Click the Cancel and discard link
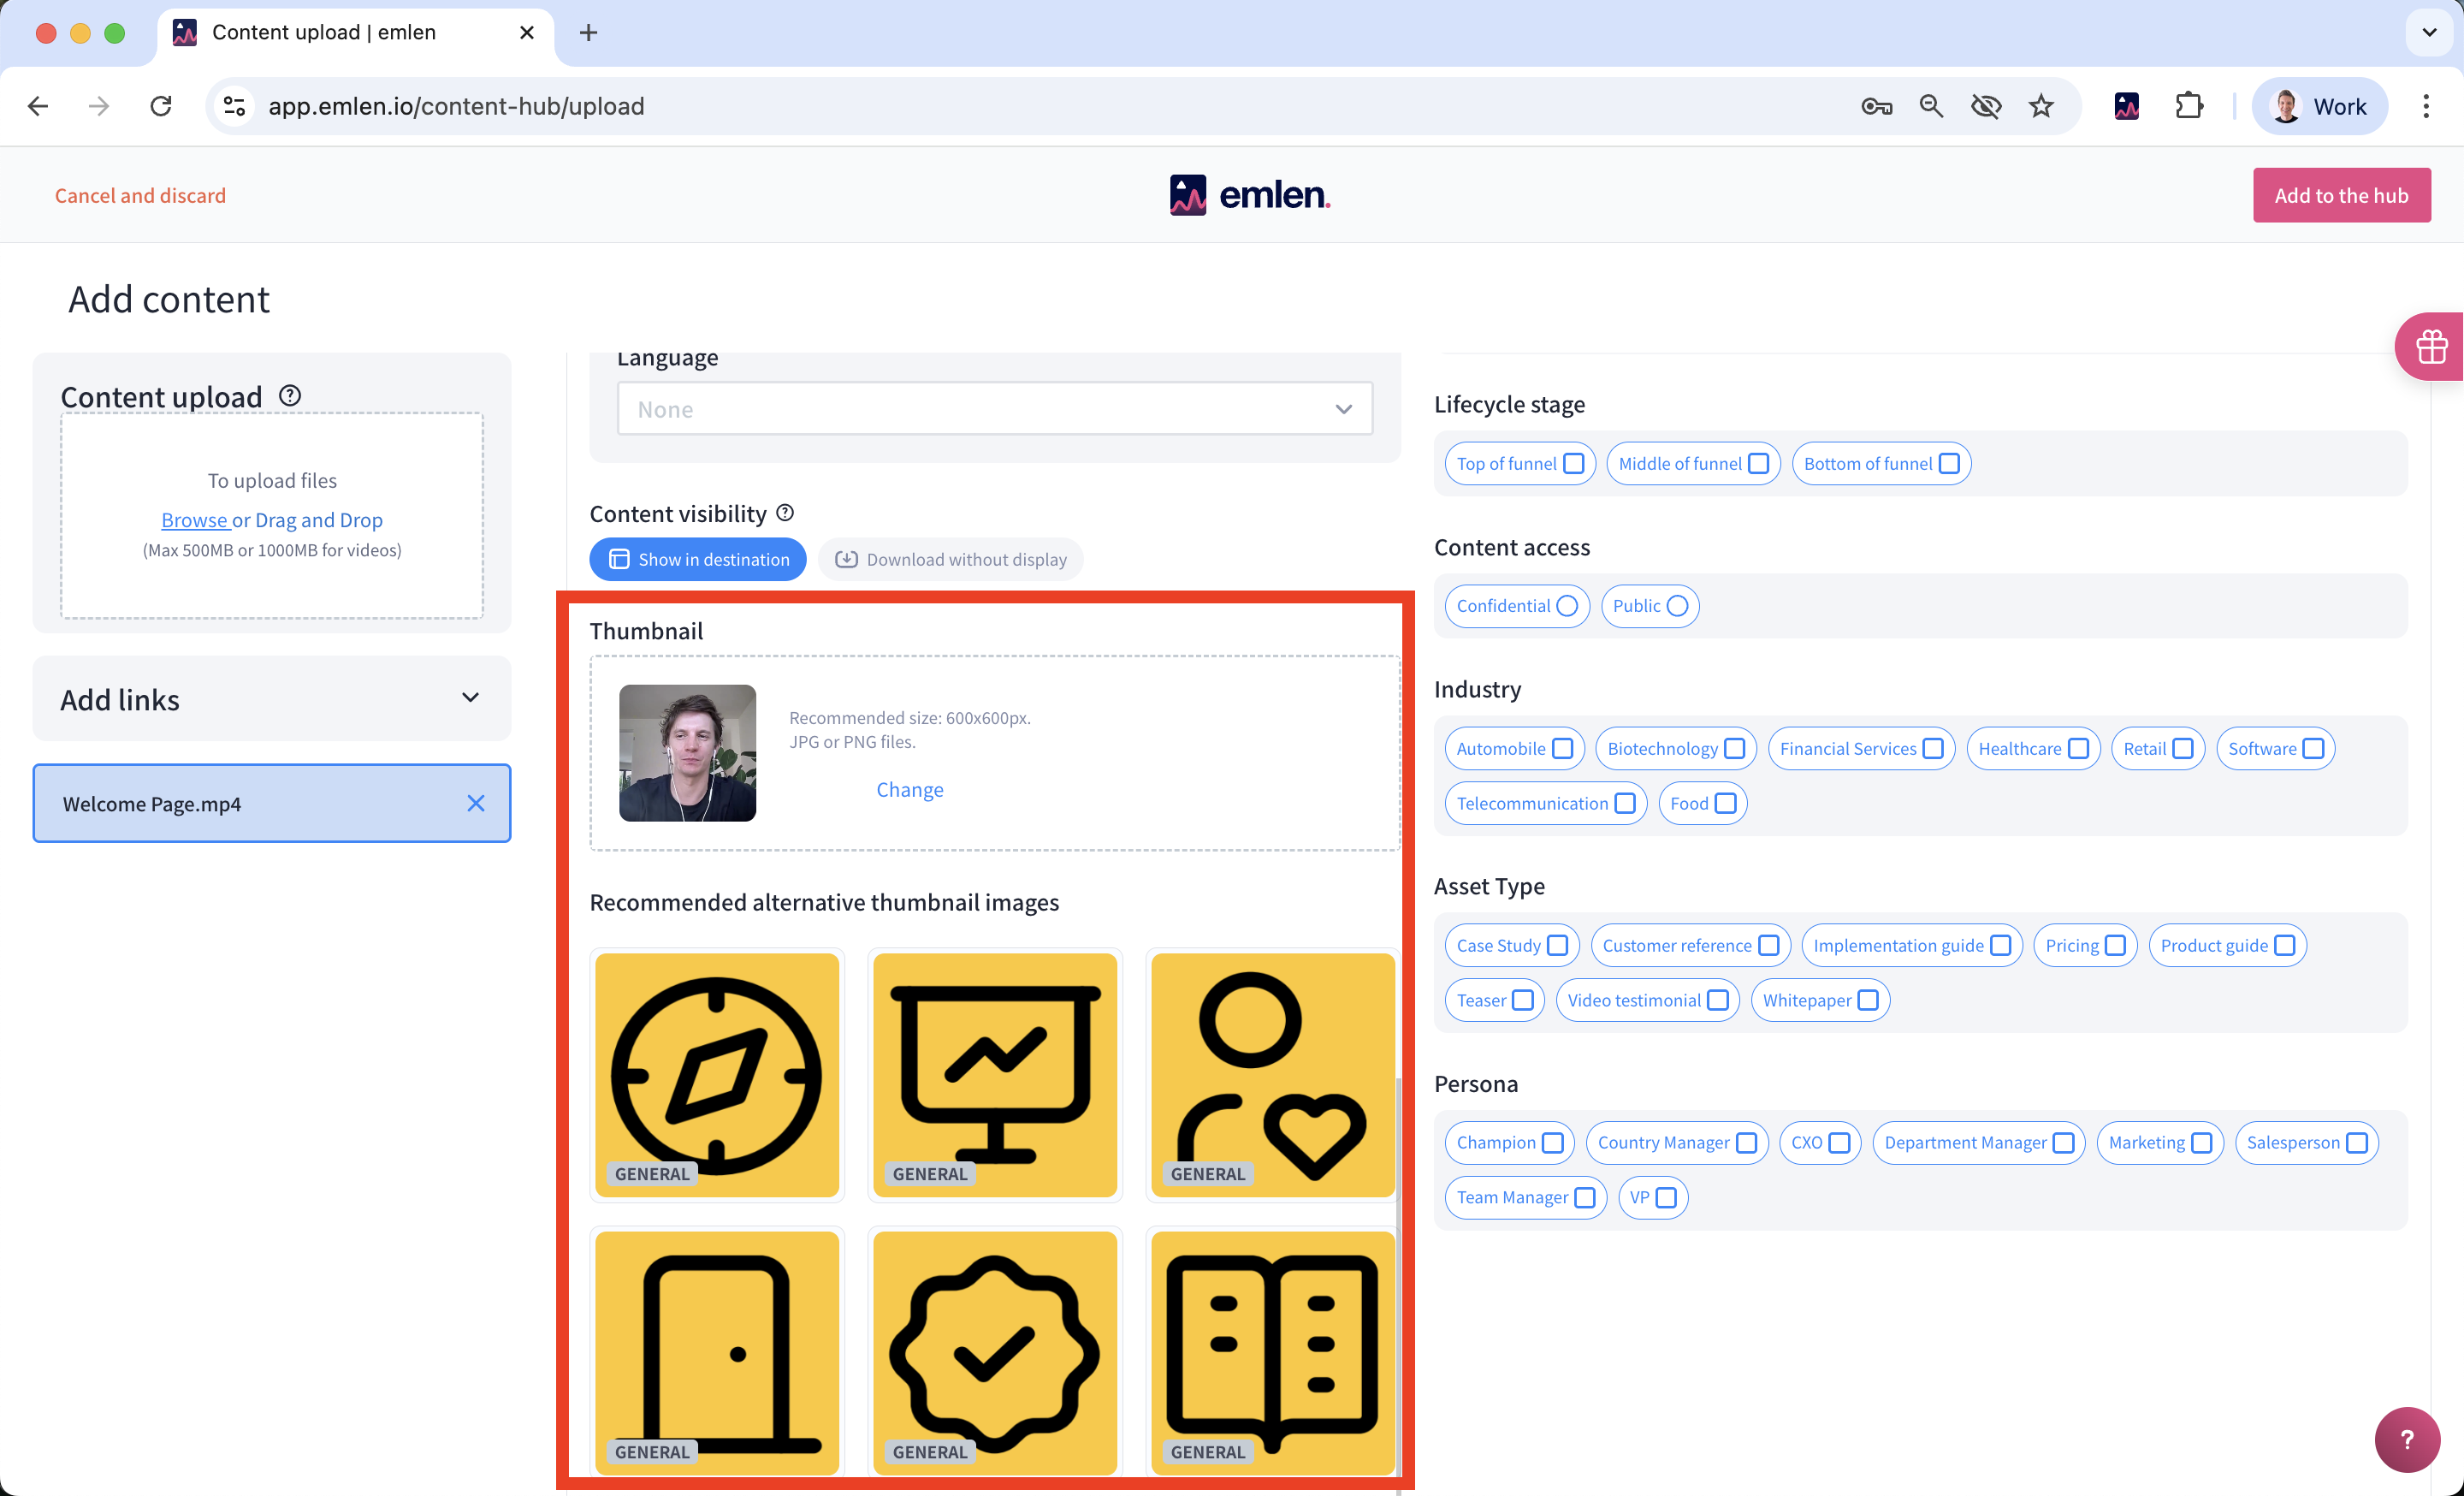This screenshot has height=1496, width=2464. tap(140, 196)
